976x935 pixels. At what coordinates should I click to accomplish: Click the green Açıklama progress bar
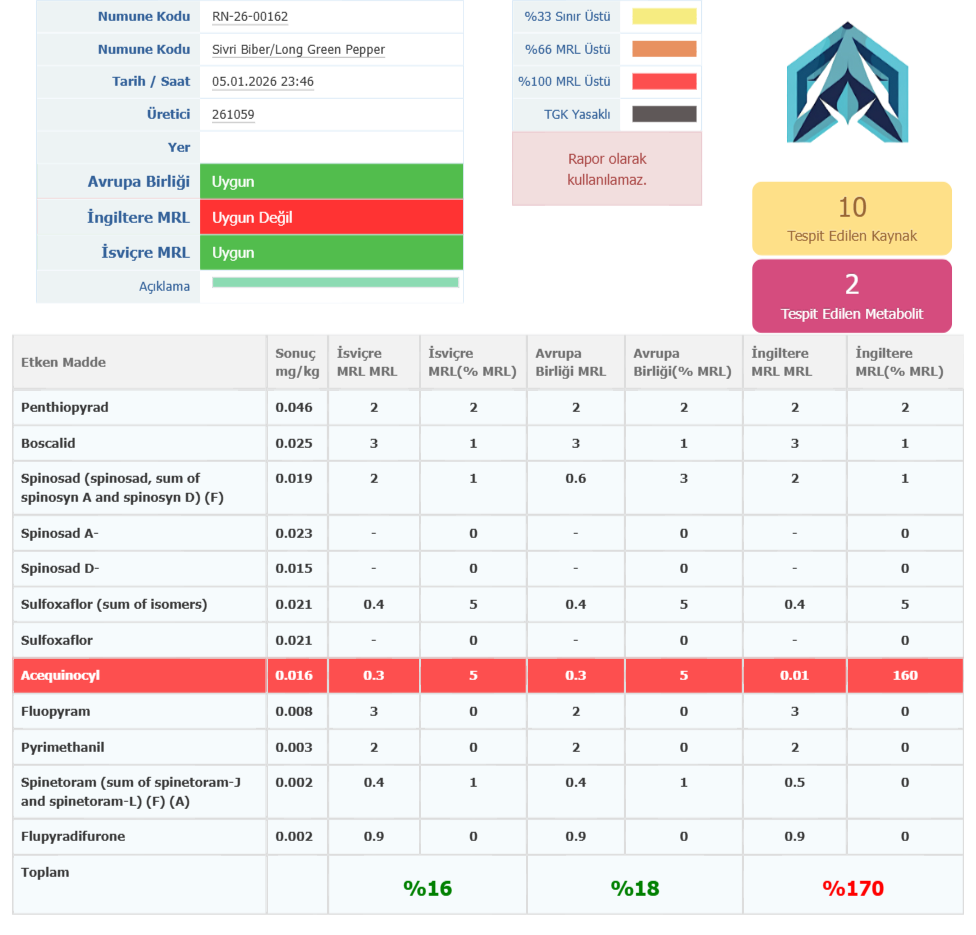click(x=335, y=283)
